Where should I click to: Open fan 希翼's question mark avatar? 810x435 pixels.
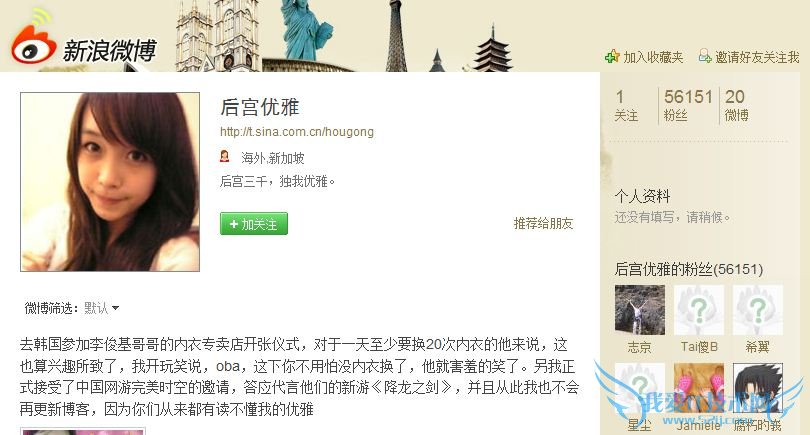pyautogui.click(x=758, y=310)
